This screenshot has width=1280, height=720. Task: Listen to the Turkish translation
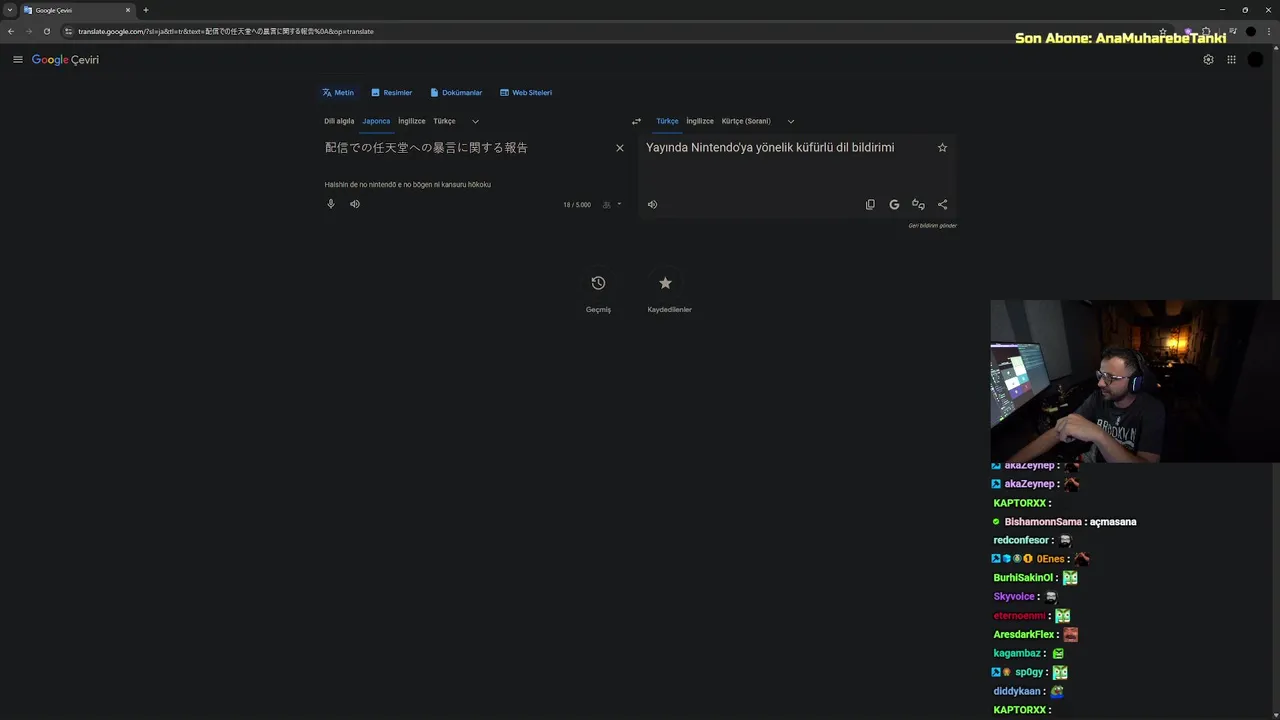(x=652, y=204)
